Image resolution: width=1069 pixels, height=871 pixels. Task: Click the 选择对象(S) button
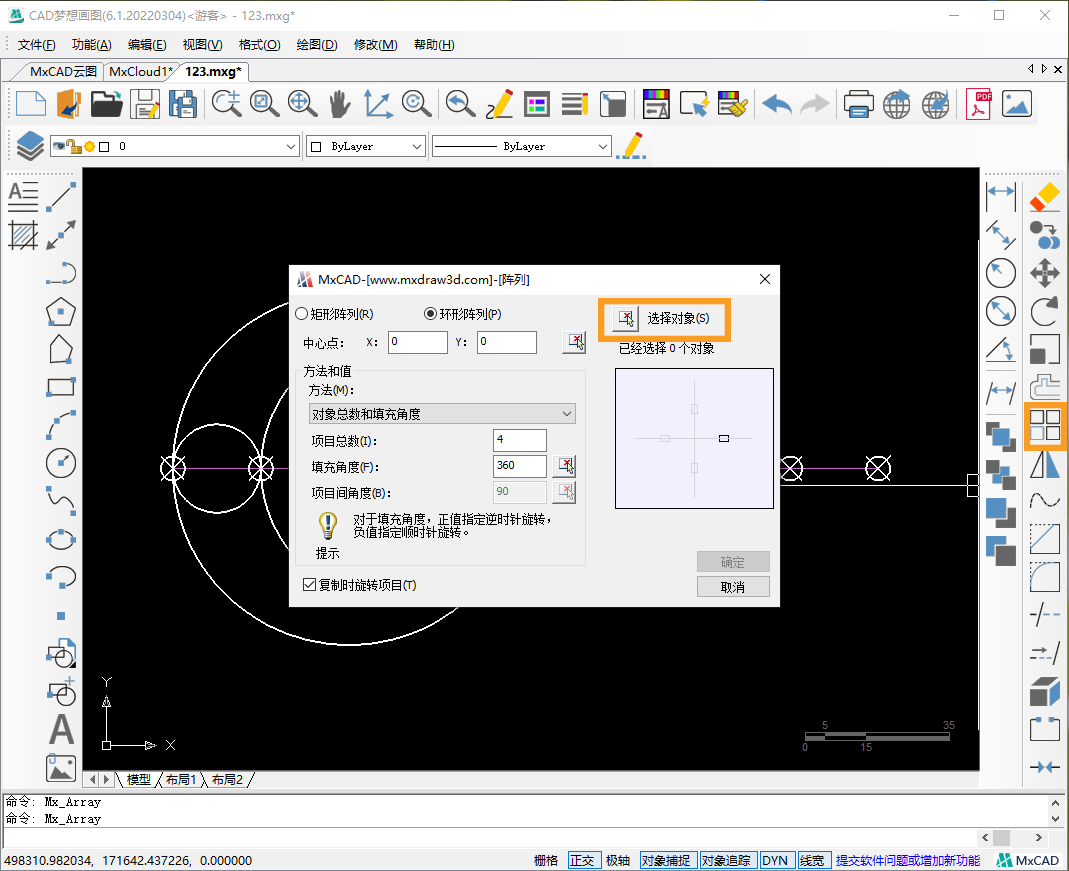tap(664, 318)
